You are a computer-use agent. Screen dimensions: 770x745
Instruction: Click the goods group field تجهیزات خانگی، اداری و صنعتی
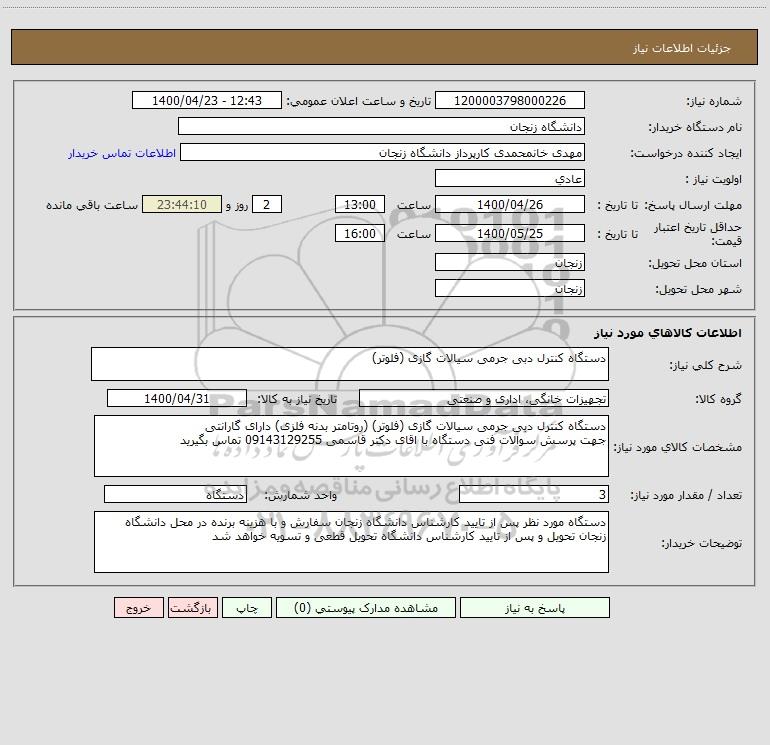coord(484,398)
